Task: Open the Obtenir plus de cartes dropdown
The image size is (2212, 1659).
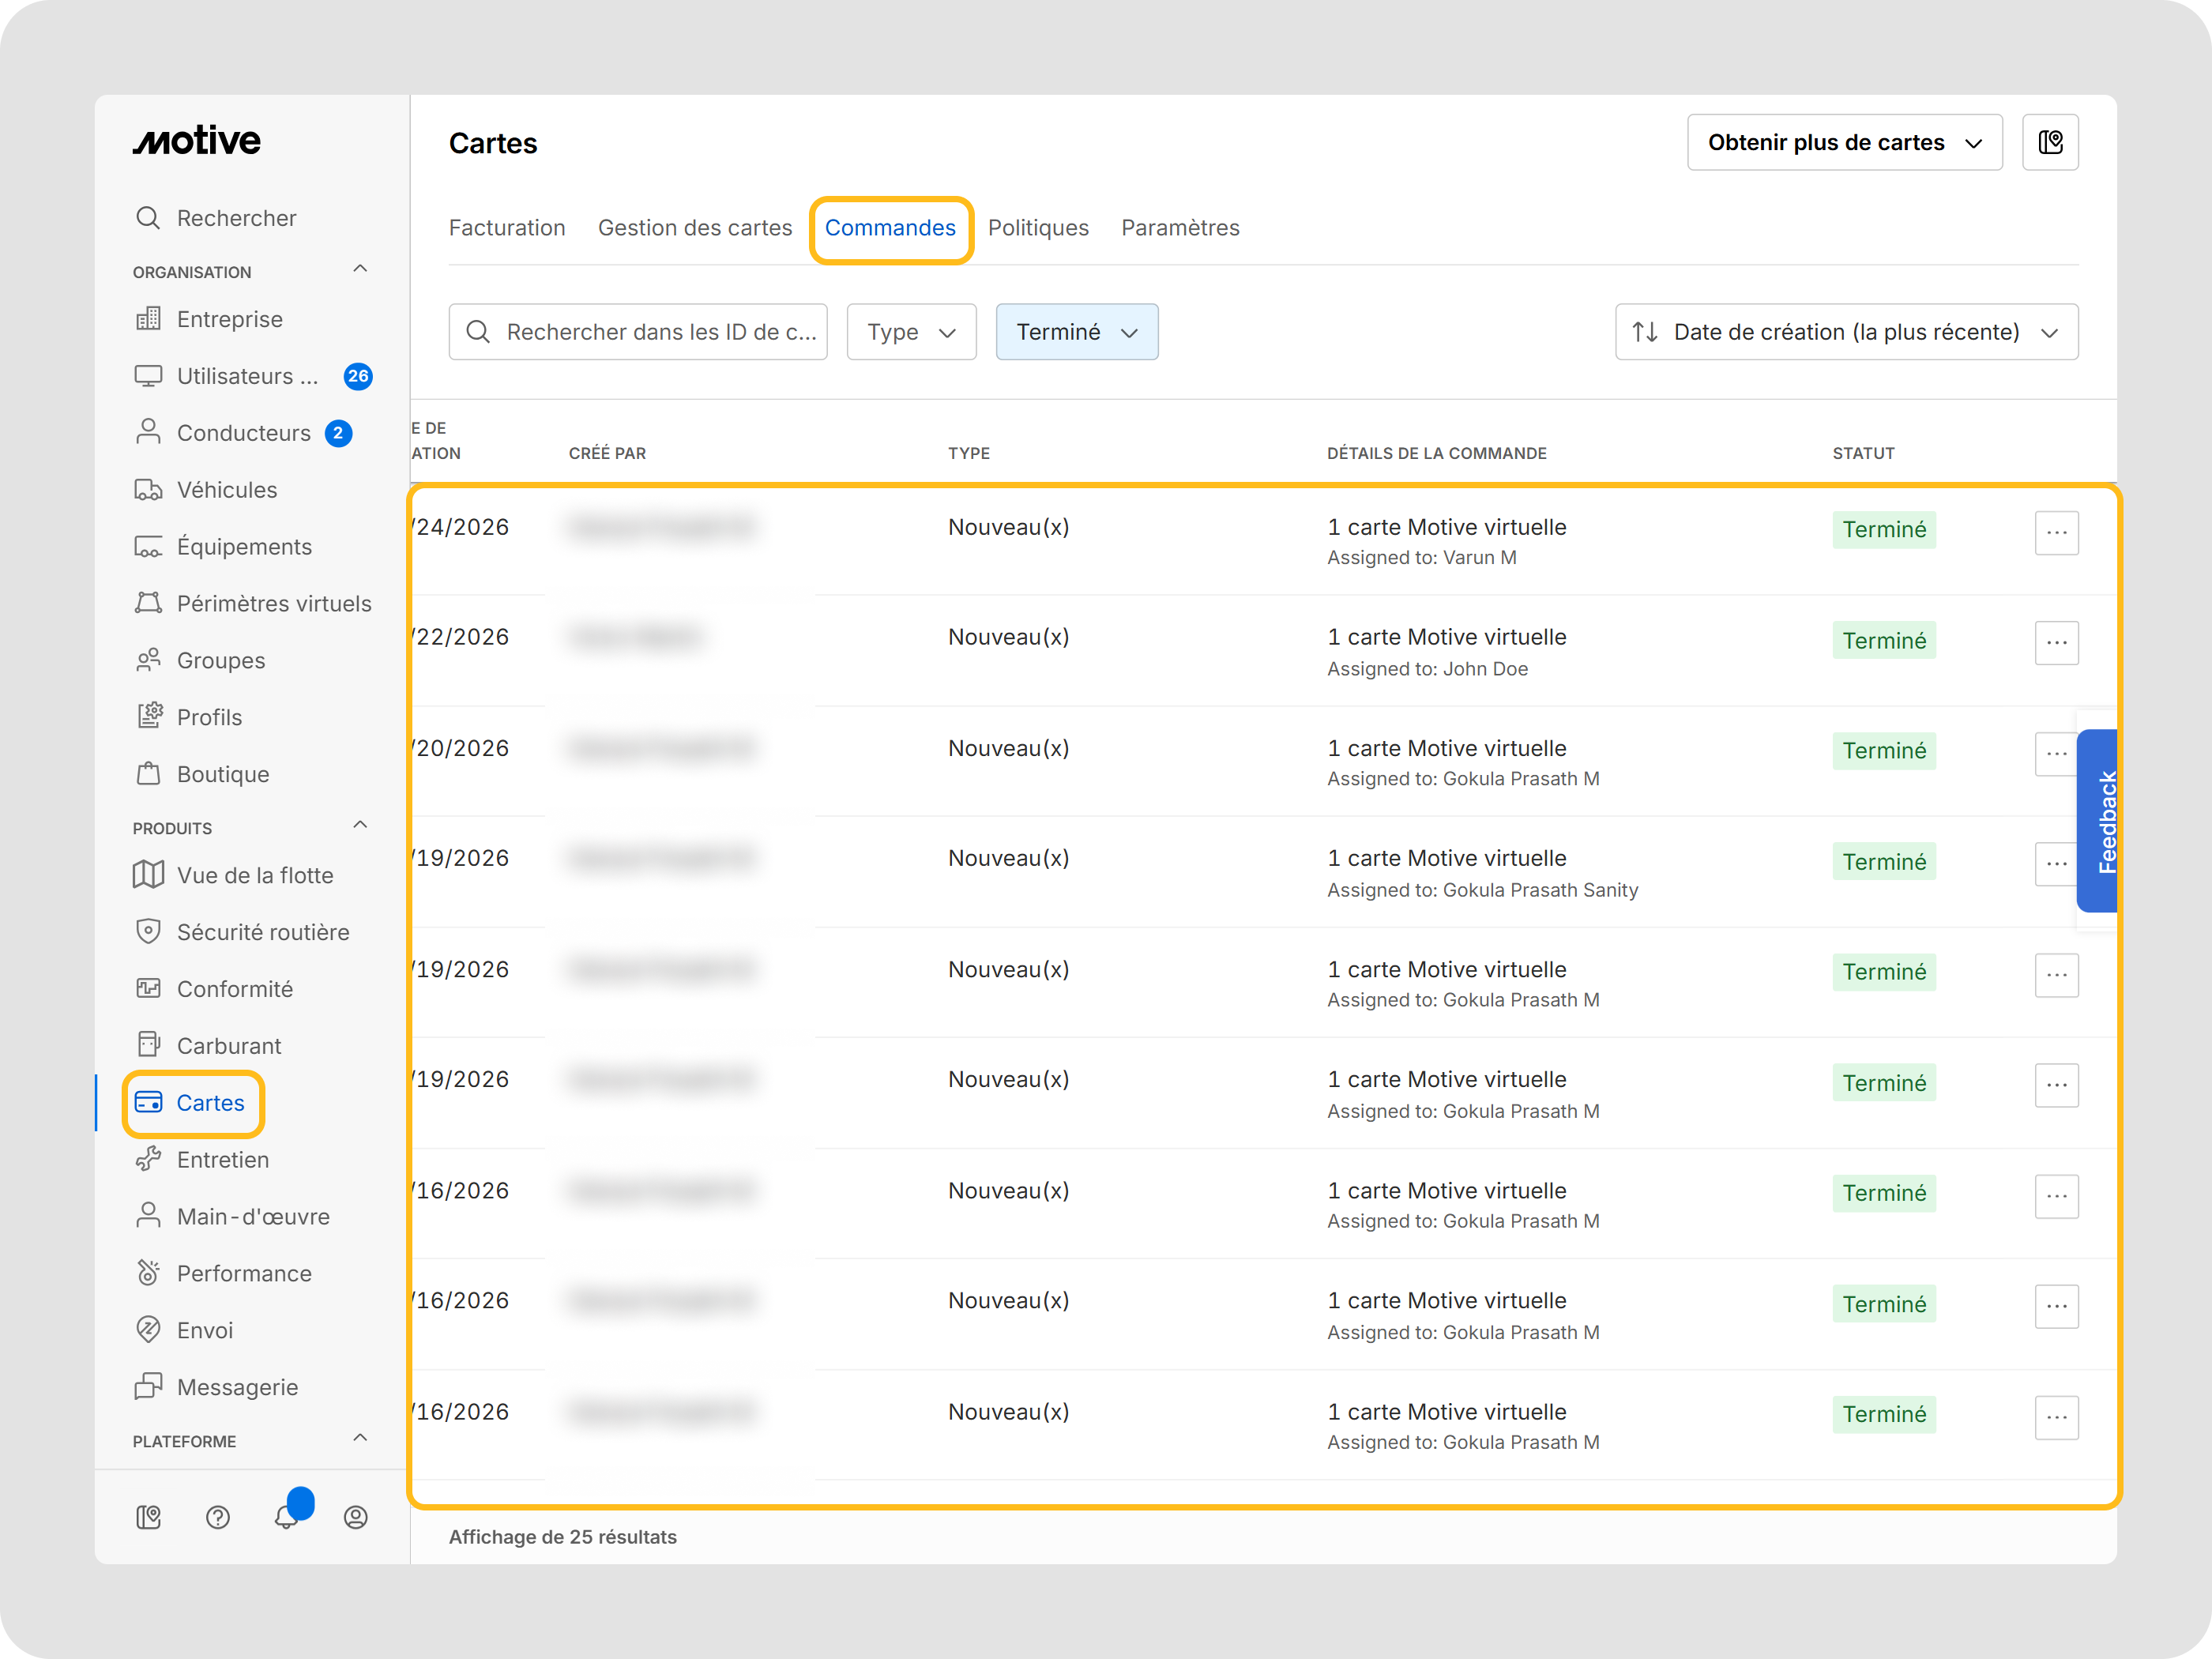Action: [x=1845, y=143]
